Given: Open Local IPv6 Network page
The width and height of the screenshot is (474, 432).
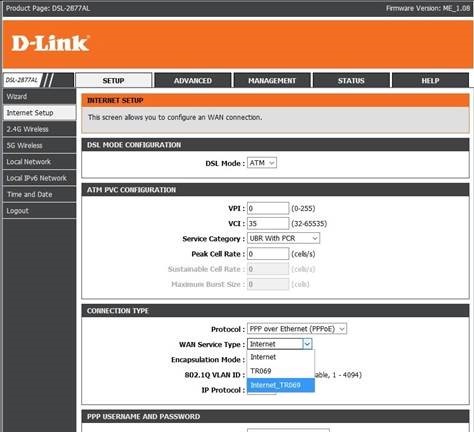Looking at the screenshot, I should coord(39,178).
